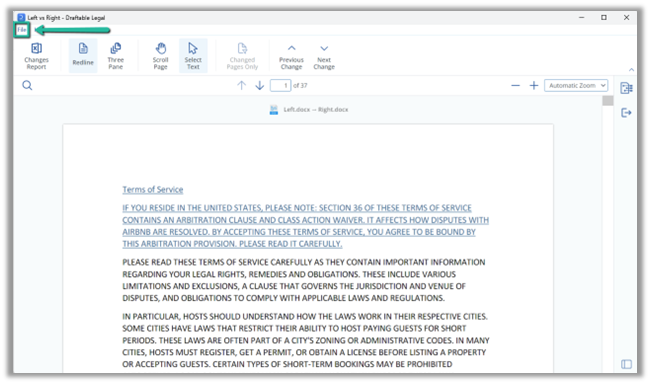The height and width of the screenshot is (384, 650).
Task: Open the File menu
Action: pos(22,30)
